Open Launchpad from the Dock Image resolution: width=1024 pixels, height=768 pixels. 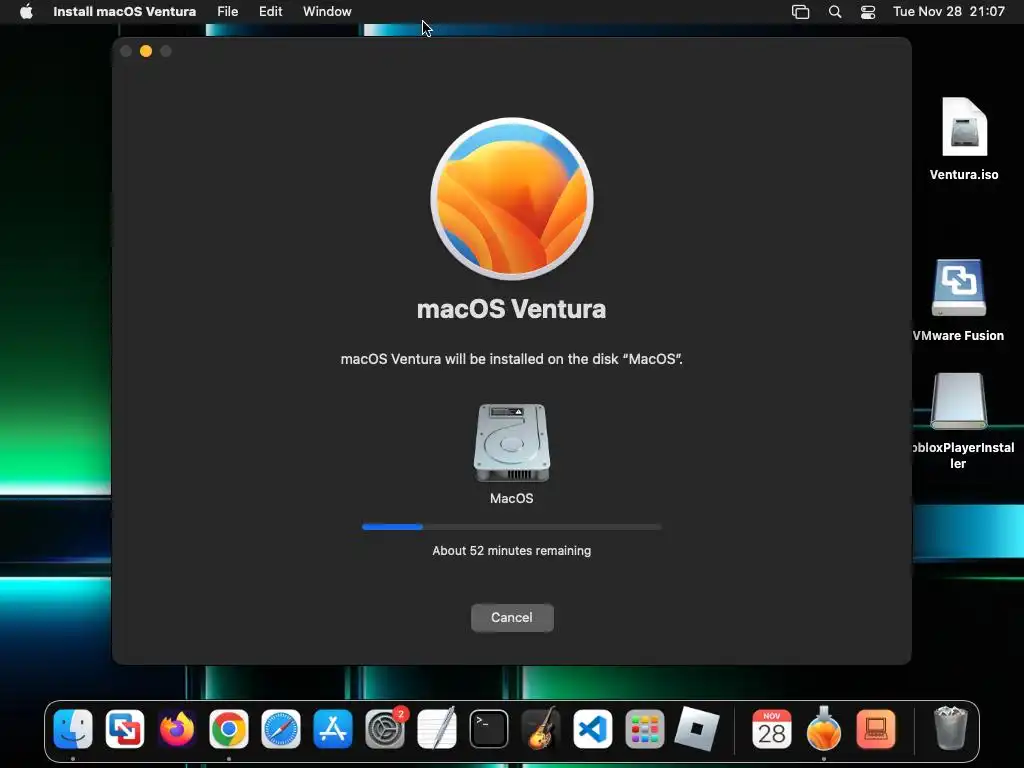(645, 729)
